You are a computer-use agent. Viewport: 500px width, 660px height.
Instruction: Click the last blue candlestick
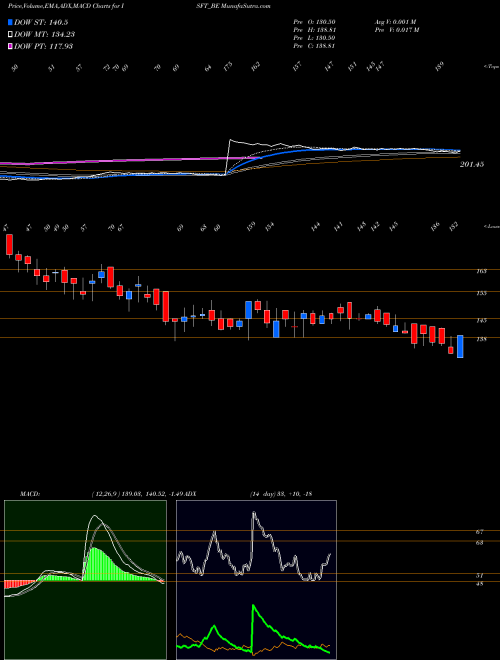460,346
